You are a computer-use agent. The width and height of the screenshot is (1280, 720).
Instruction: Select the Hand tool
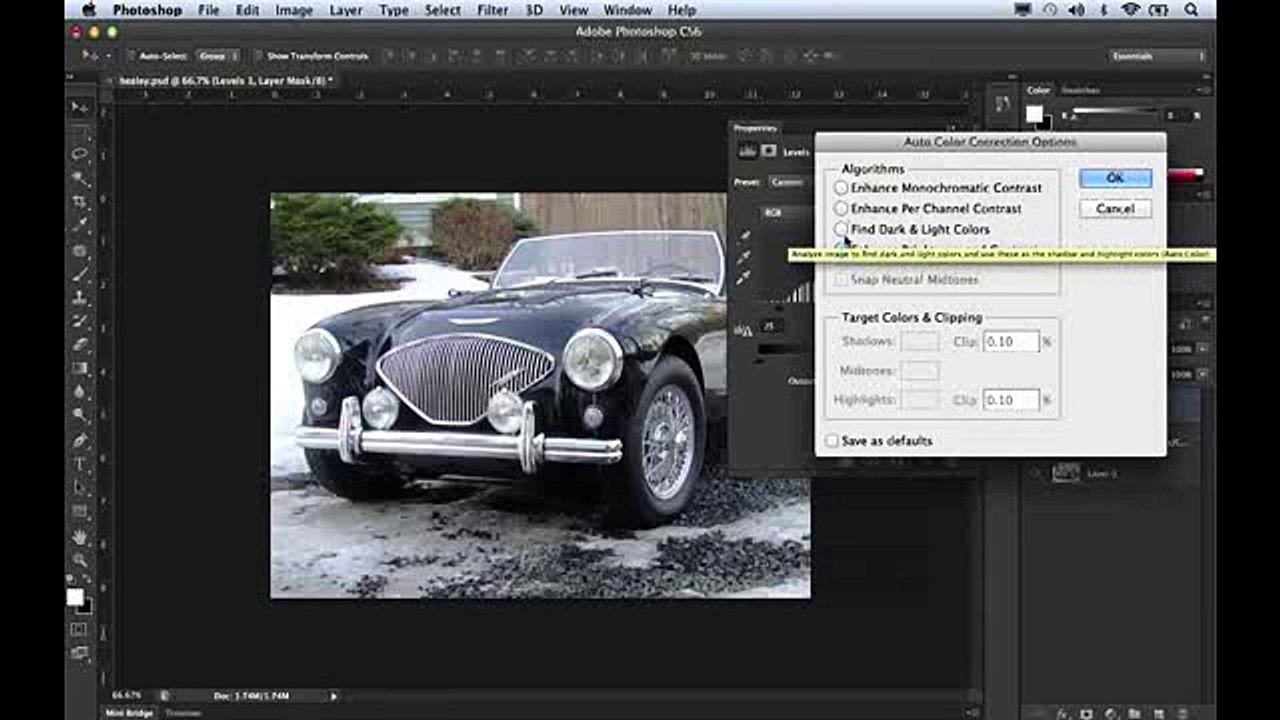79,537
